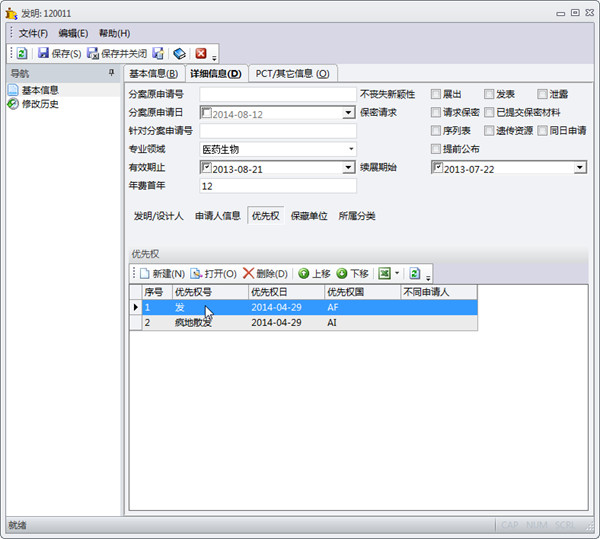Click the green Move Up (上移) arrow icon

point(303,274)
